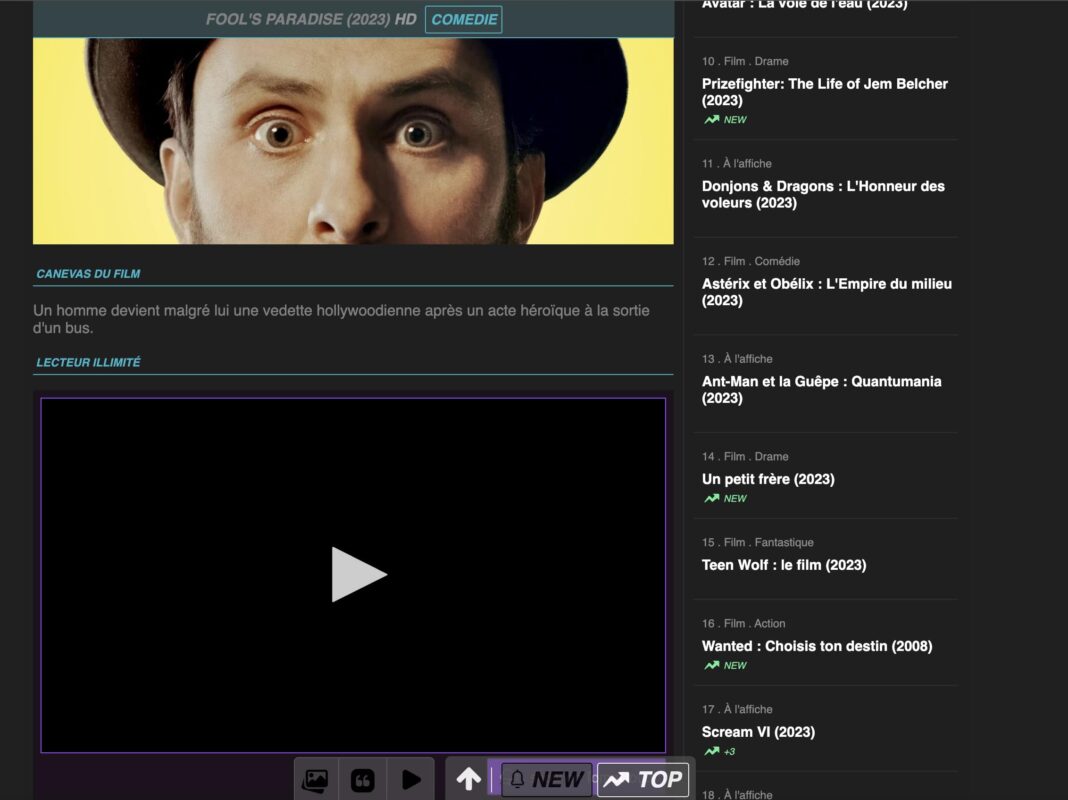This screenshot has height=800, width=1068.
Task: Click the '15 . Film . Fantastique' label
Action: (757, 543)
